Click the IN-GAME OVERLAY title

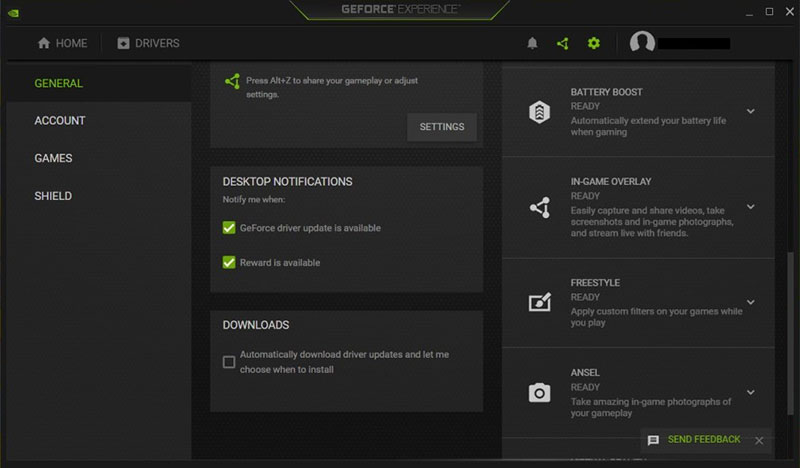click(611, 181)
